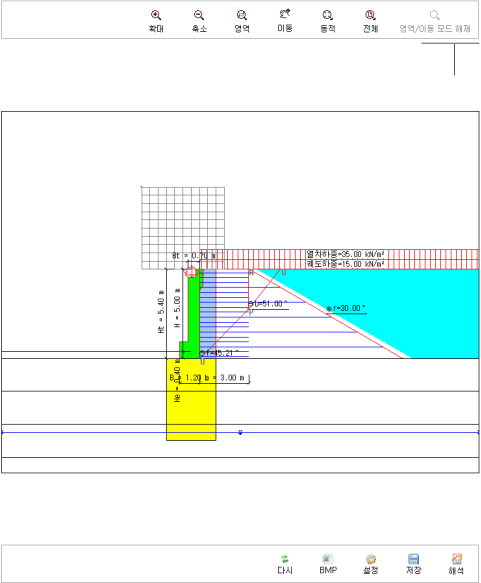Click the 열차하중=35.00 kN/m² load label
The height and width of the screenshot is (583, 481).
pyautogui.click(x=345, y=254)
